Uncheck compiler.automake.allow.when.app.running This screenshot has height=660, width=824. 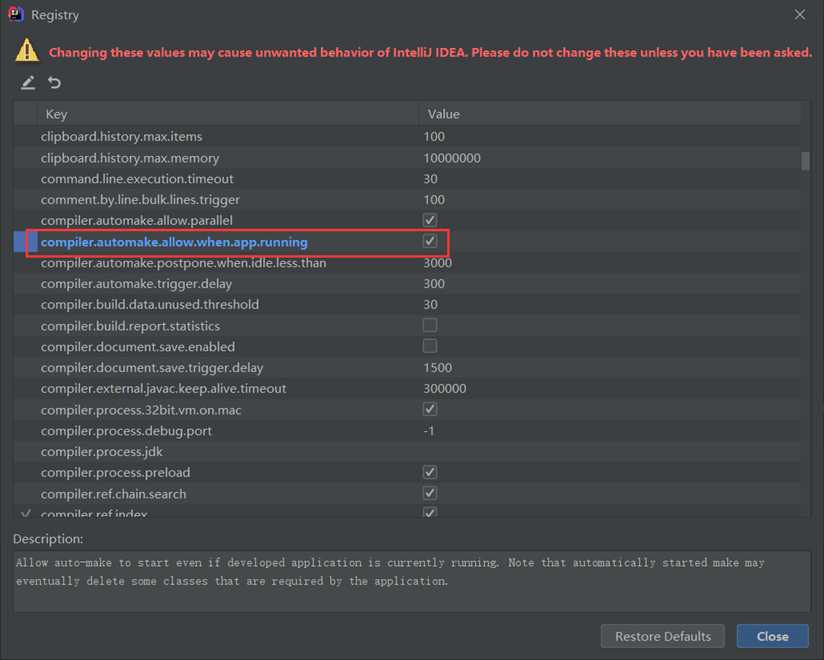click(430, 241)
